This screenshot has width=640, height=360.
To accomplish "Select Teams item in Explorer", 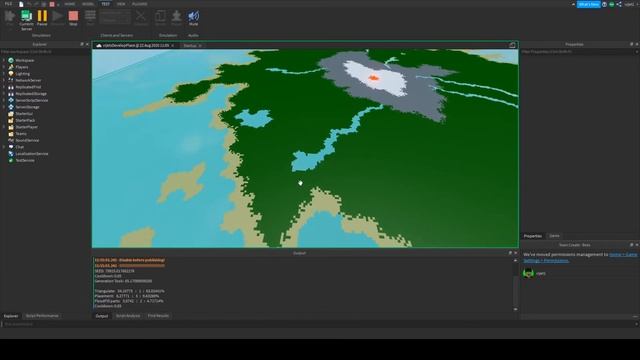I will (21, 134).
